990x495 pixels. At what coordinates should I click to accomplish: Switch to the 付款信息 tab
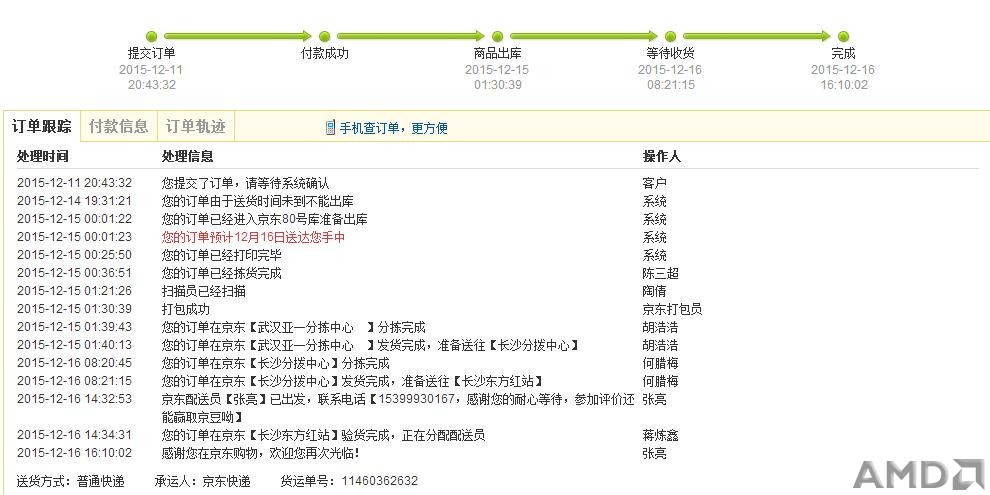(x=119, y=126)
